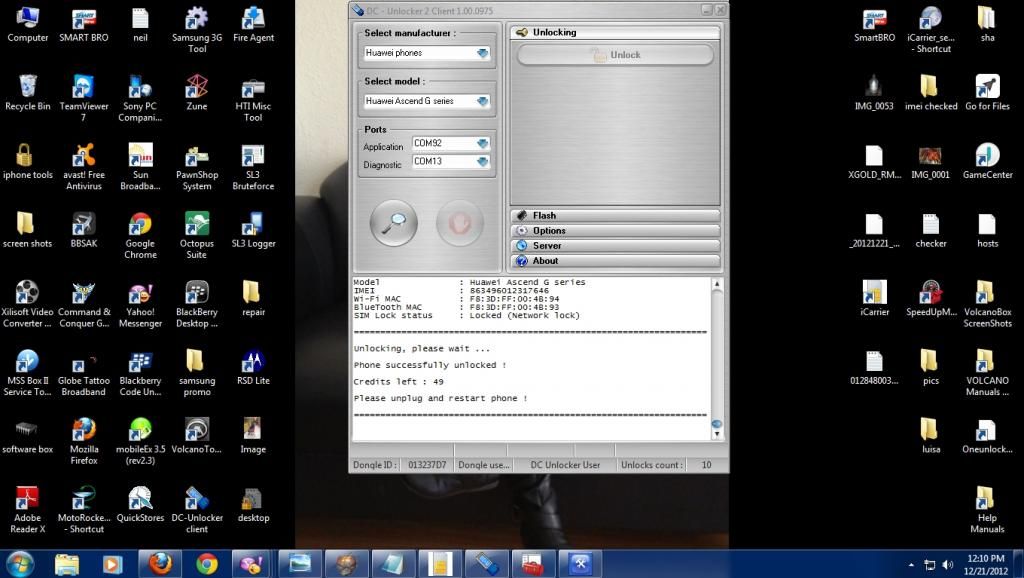Select the Mozilla Firefox desktop icon
The height and width of the screenshot is (578, 1024).
click(x=84, y=441)
